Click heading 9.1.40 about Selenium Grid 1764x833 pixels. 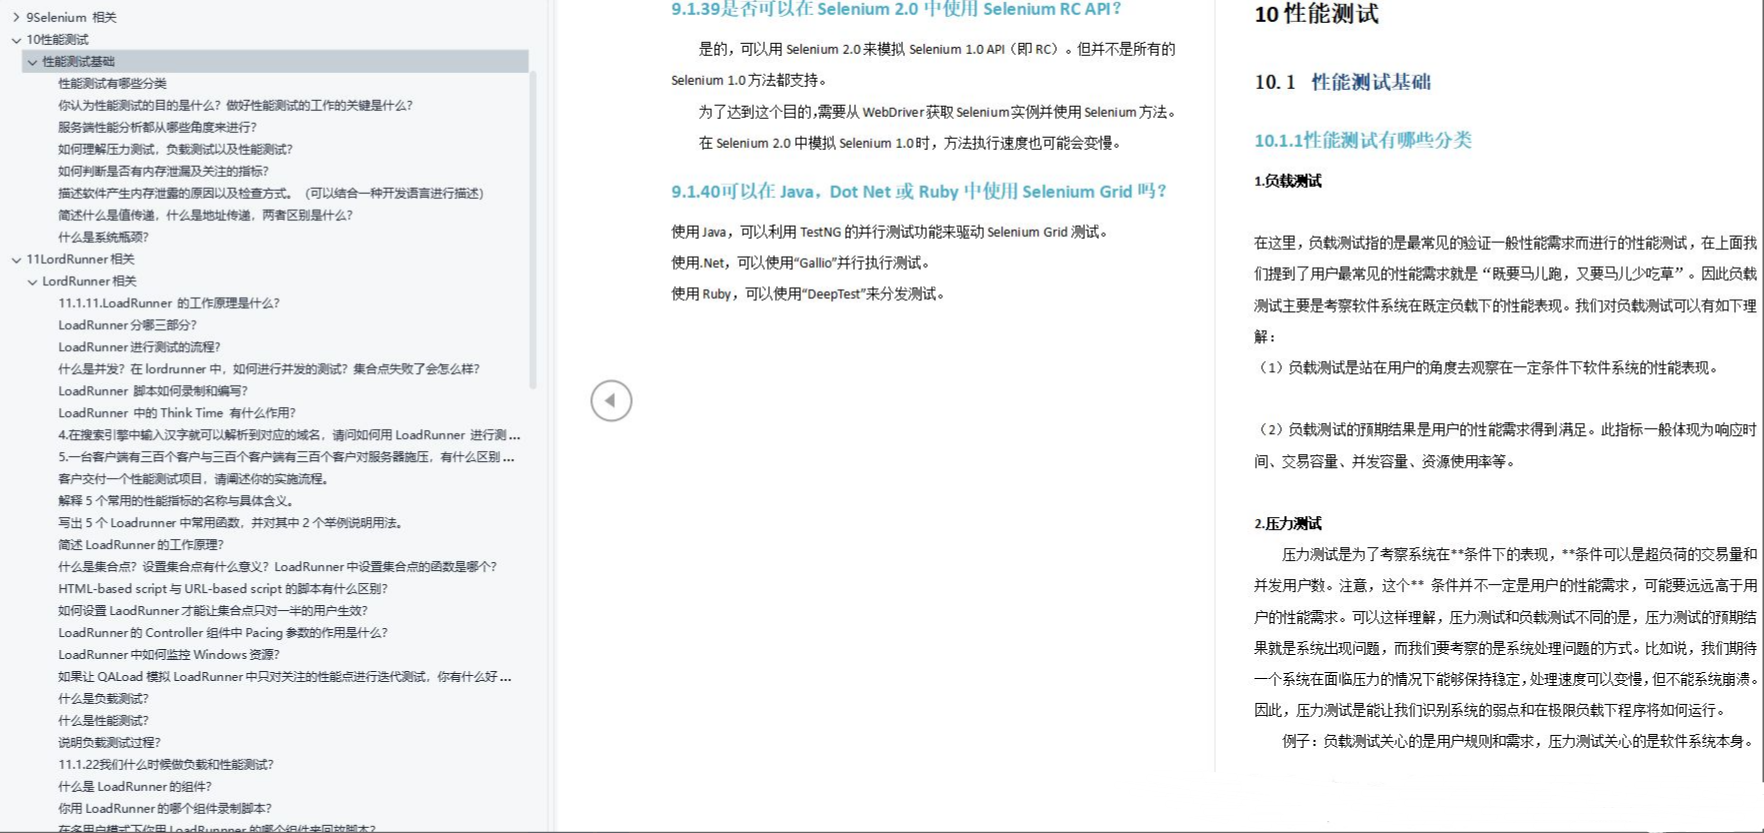pyautogui.click(x=919, y=191)
